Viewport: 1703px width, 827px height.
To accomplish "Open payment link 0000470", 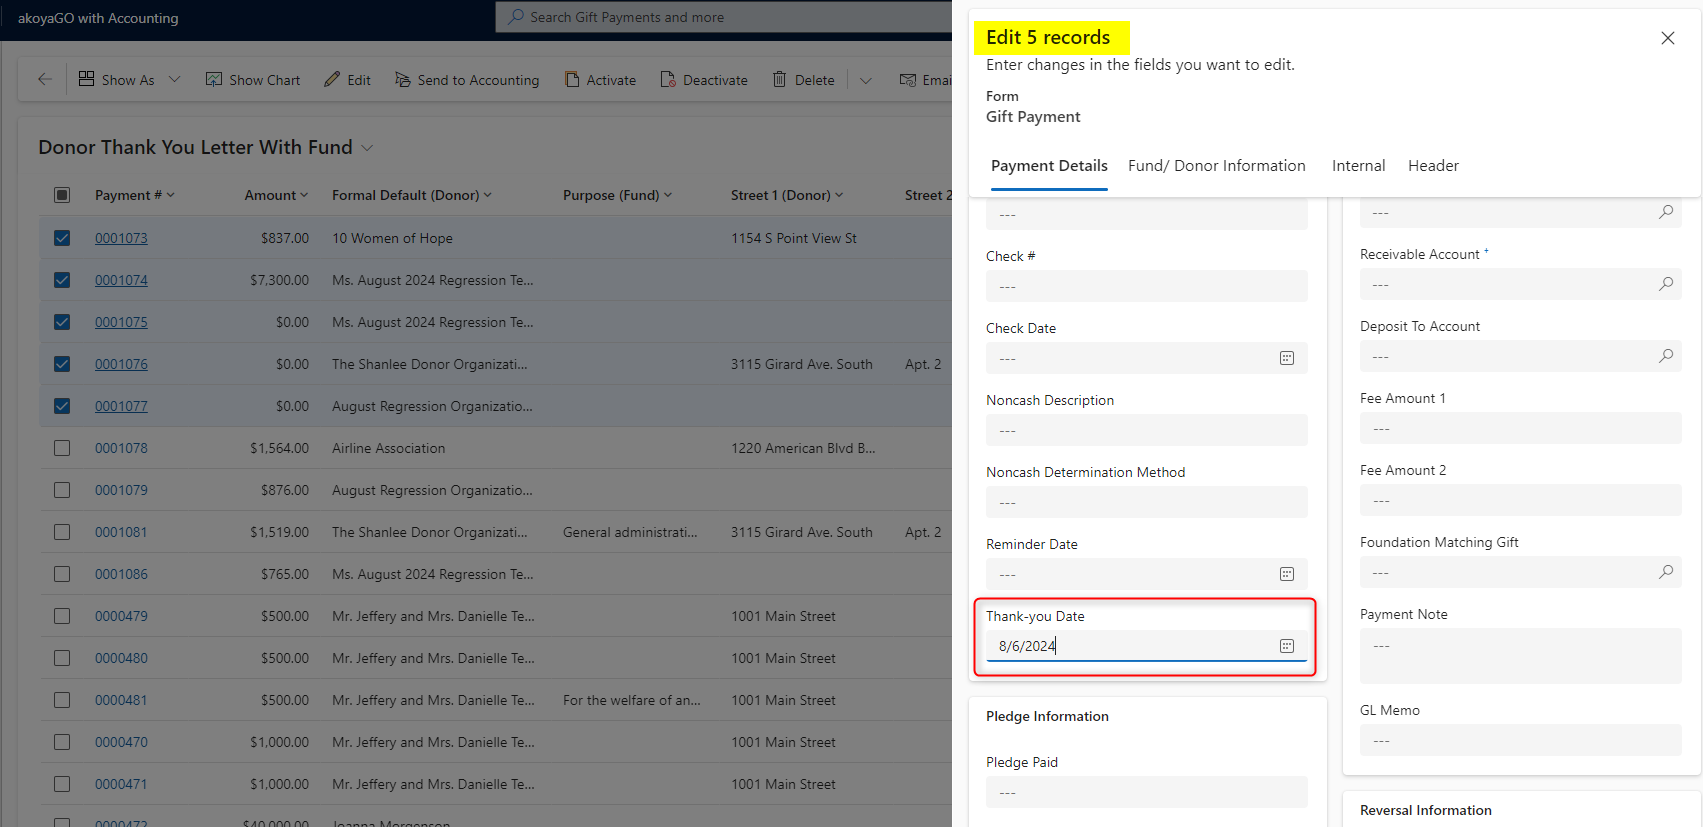I will pyautogui.click(x=121, y=742).
